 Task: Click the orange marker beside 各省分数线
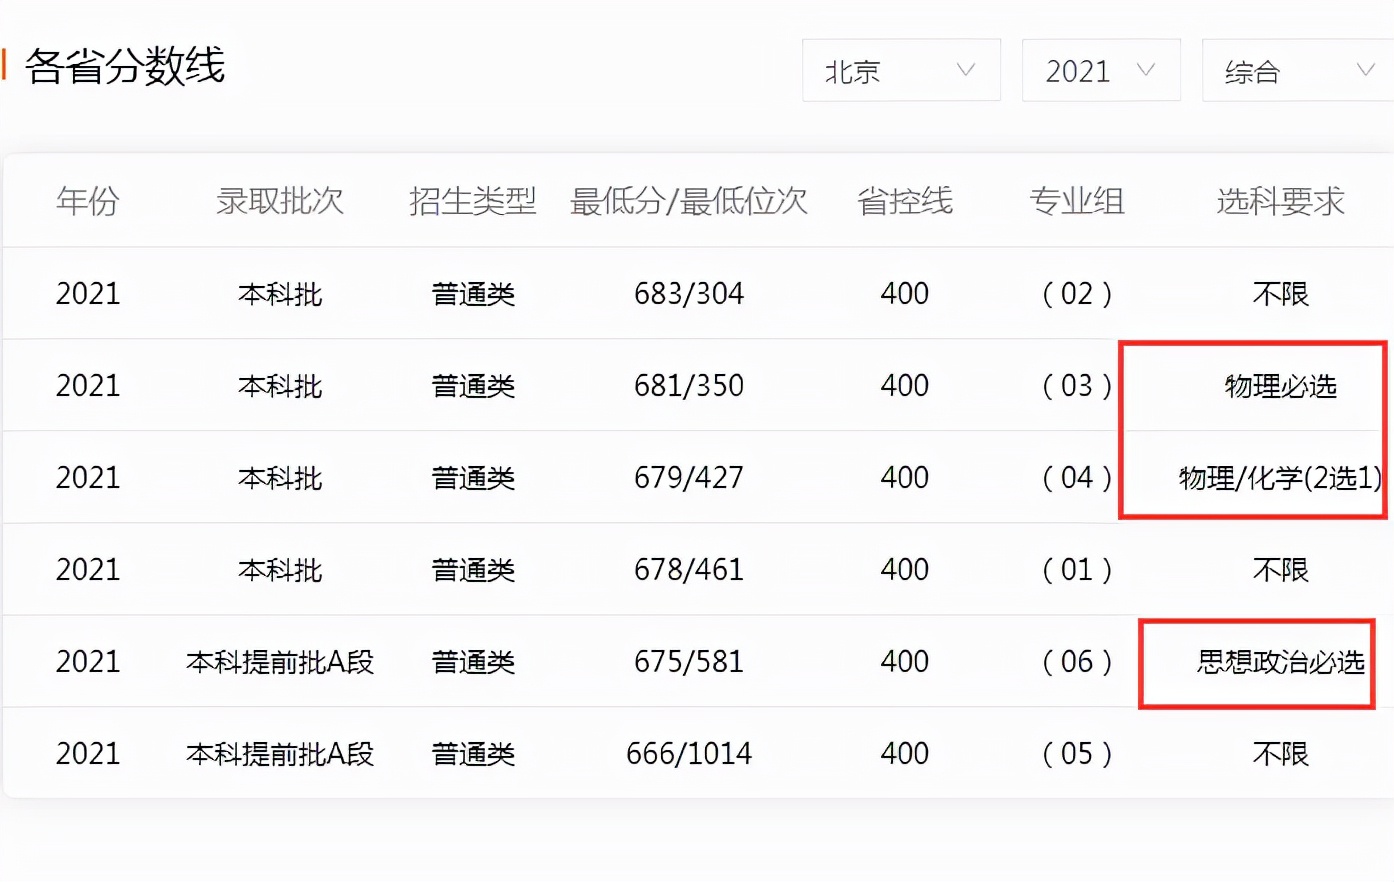(x=4, y=63)
